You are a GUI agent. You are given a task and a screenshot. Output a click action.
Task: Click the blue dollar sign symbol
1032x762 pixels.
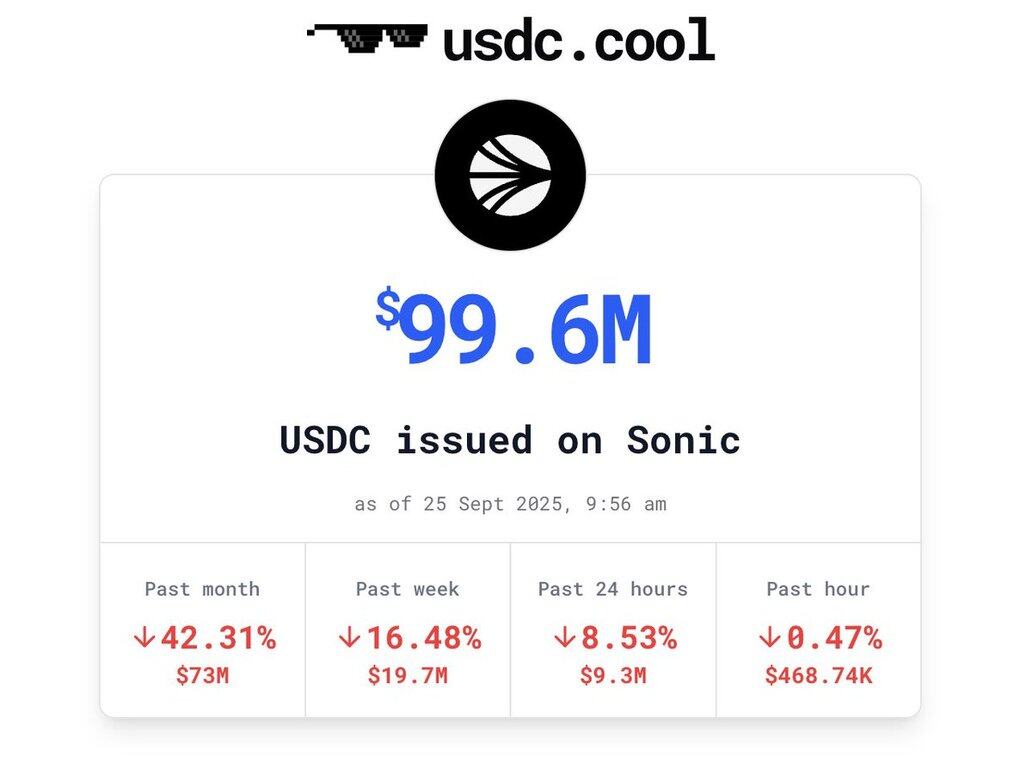point(388,307)
